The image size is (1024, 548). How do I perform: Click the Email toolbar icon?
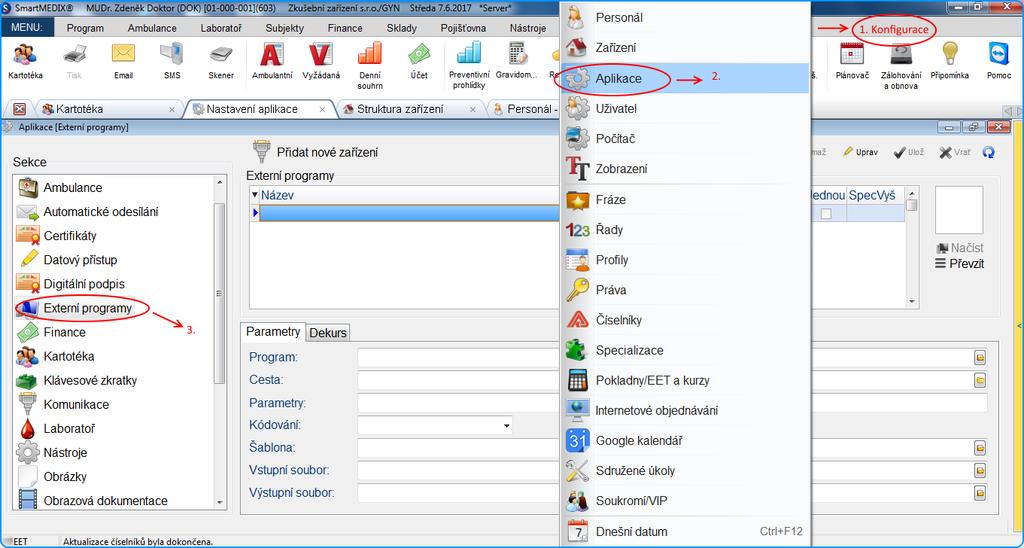click(x=123, y=61)
